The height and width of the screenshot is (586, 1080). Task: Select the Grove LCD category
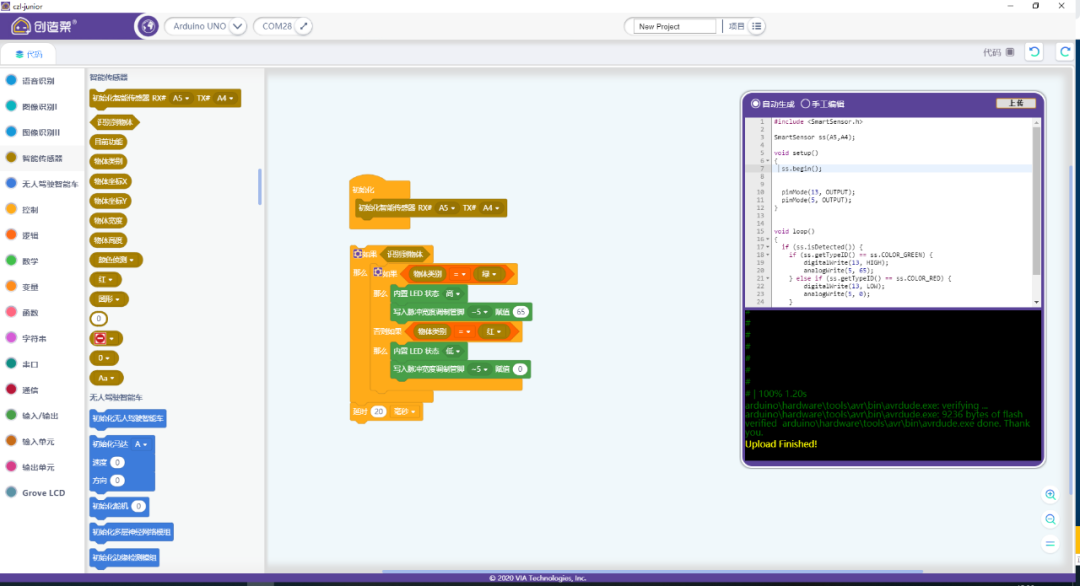click(x=43, y=492)
